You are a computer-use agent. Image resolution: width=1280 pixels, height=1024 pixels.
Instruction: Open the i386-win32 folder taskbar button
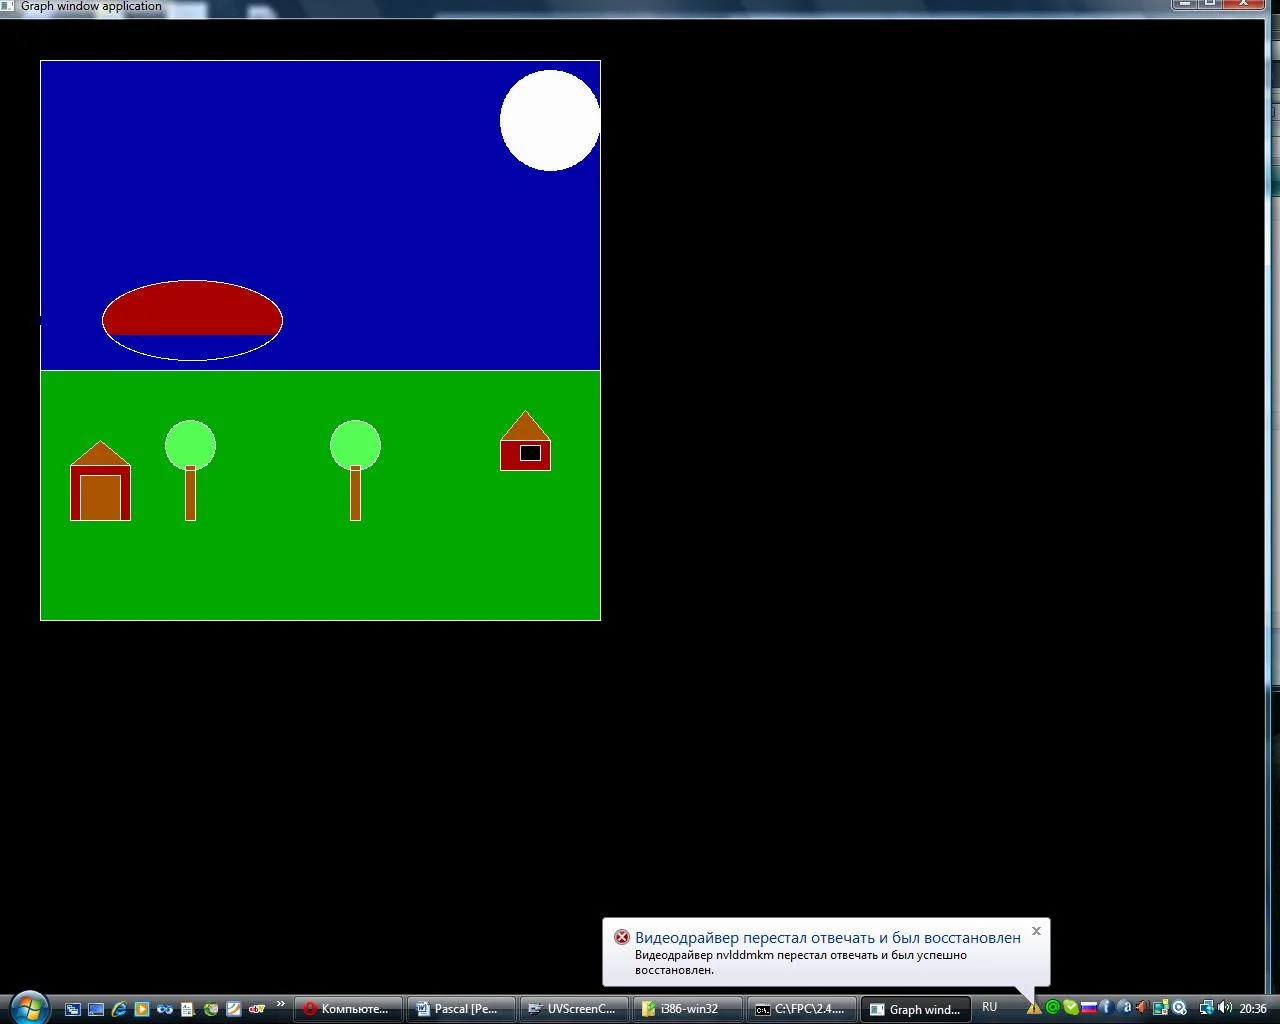click(x=687, y=1009)
